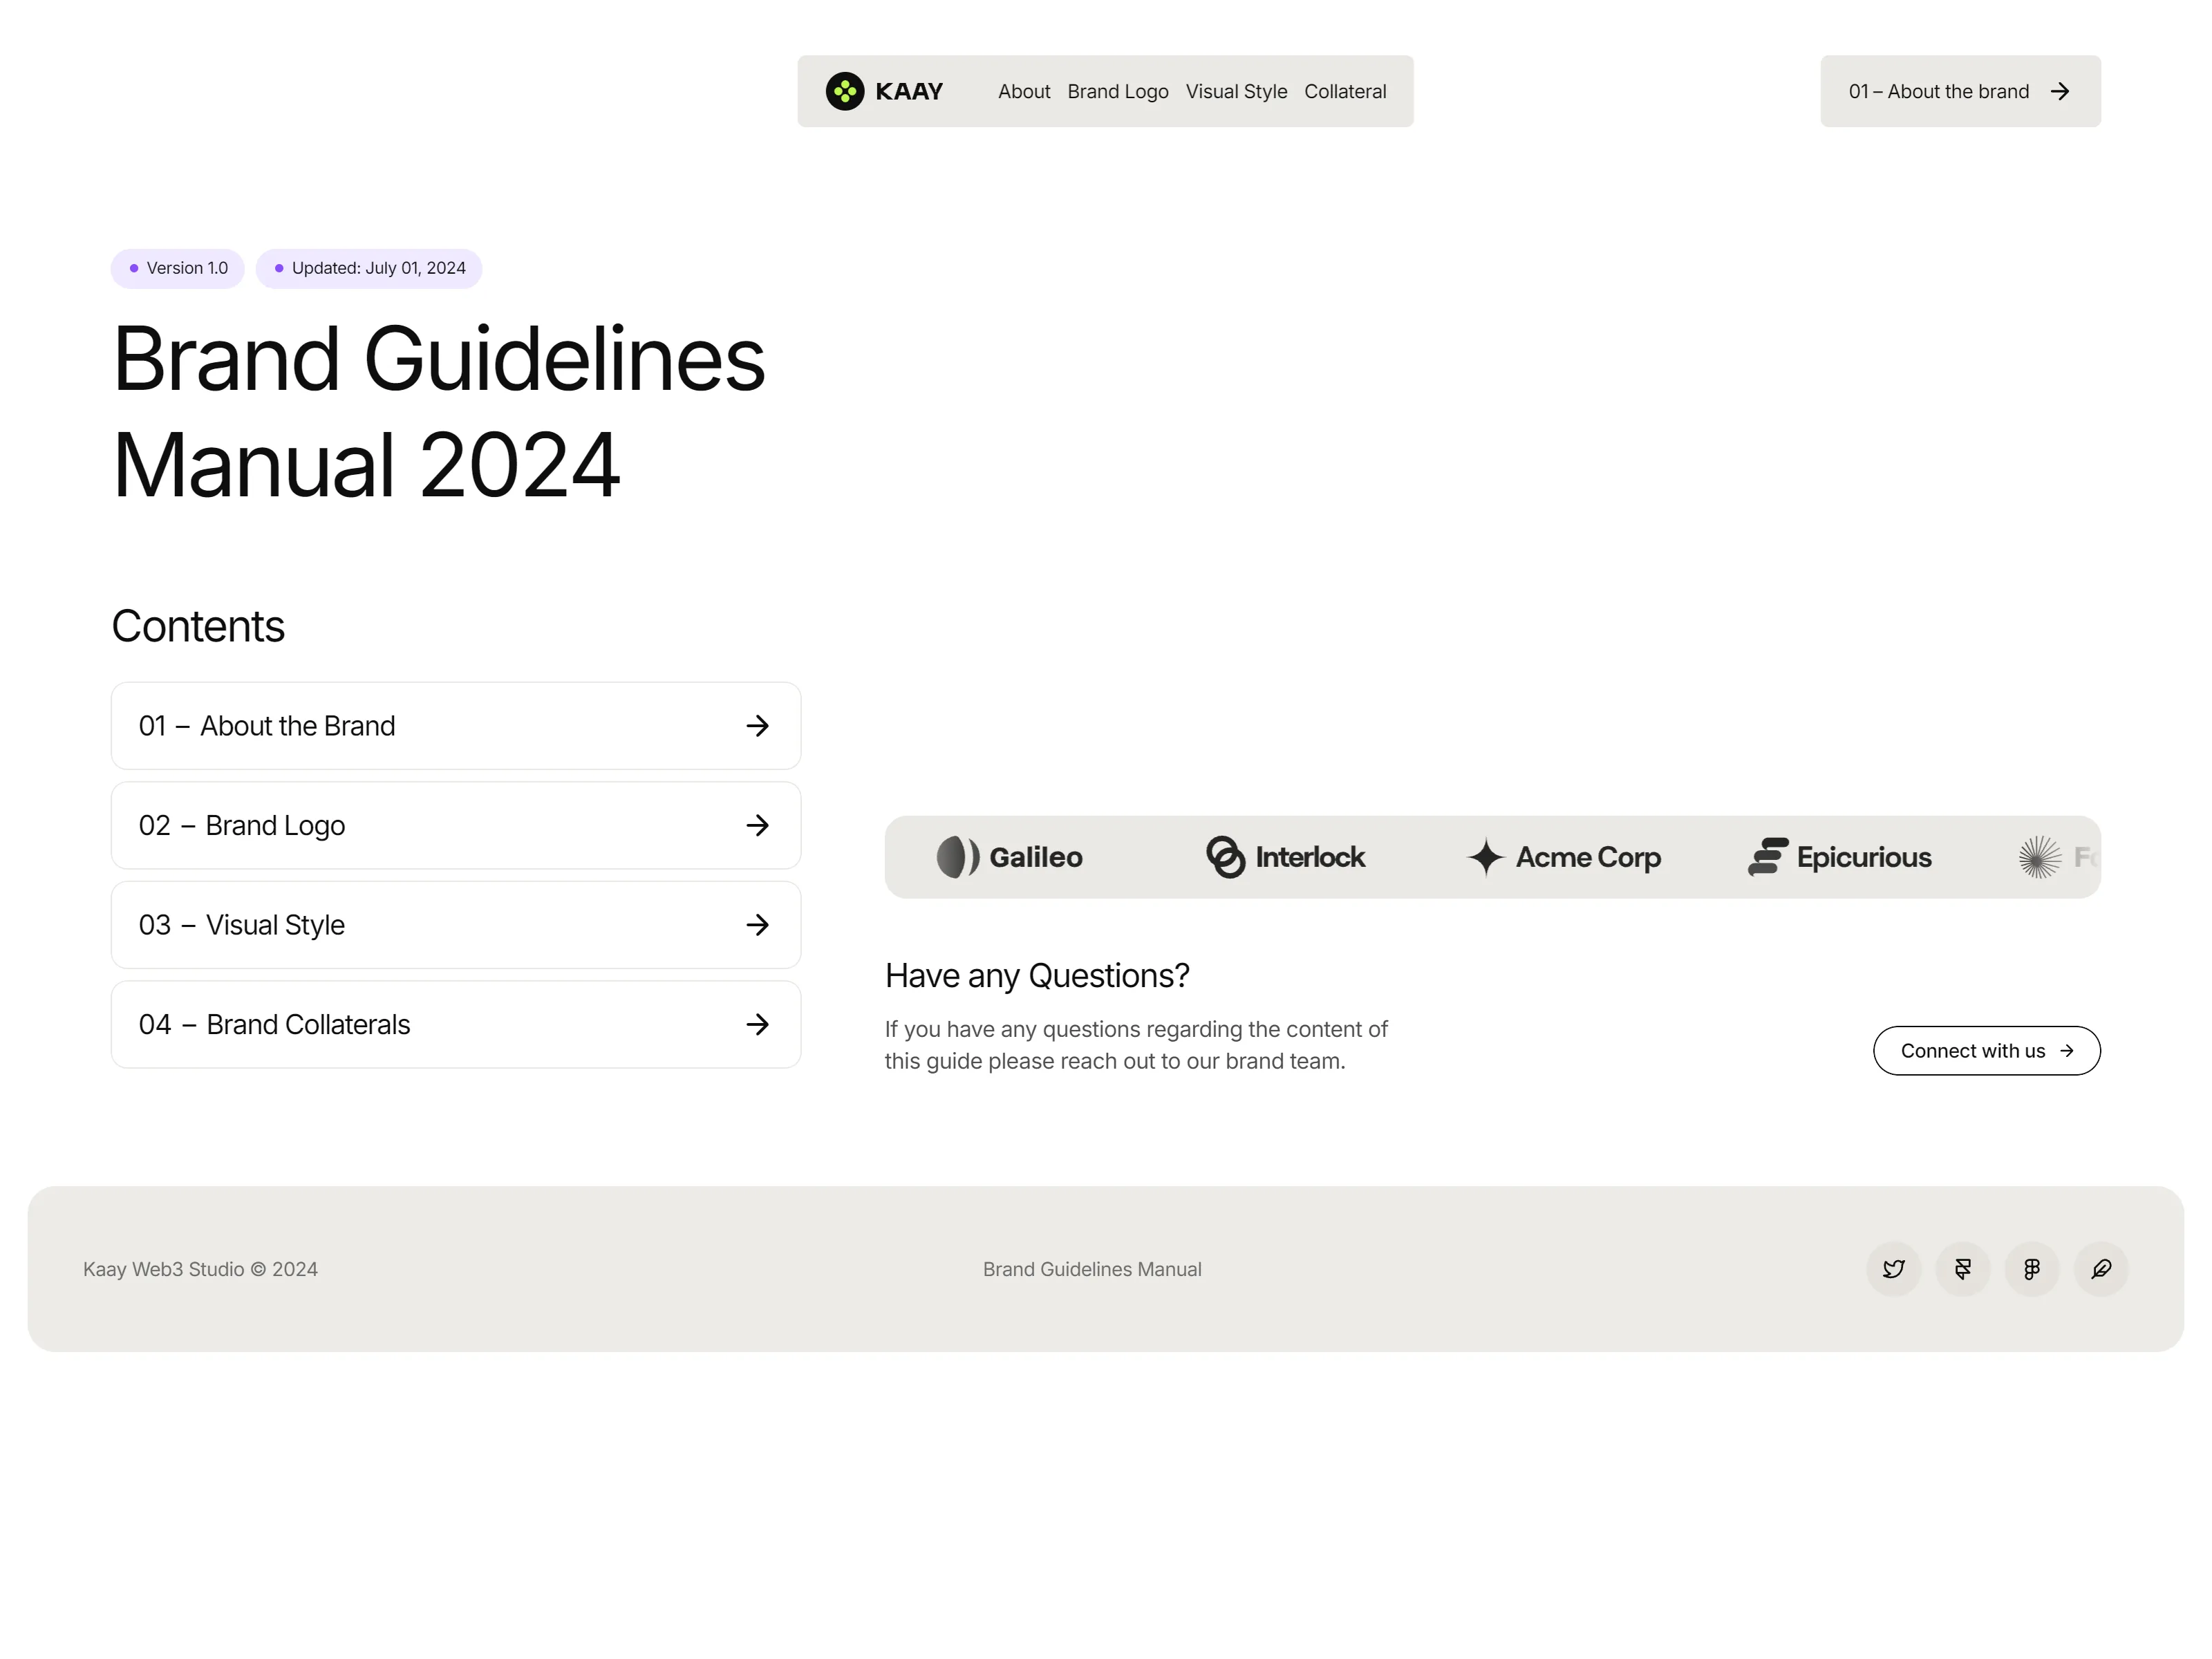Image resolution: width=2212 pixels, height=1659 pixels.
Task: Click the Version 1.0 badge
Action: pyautogui.click(x=177, y=268)
